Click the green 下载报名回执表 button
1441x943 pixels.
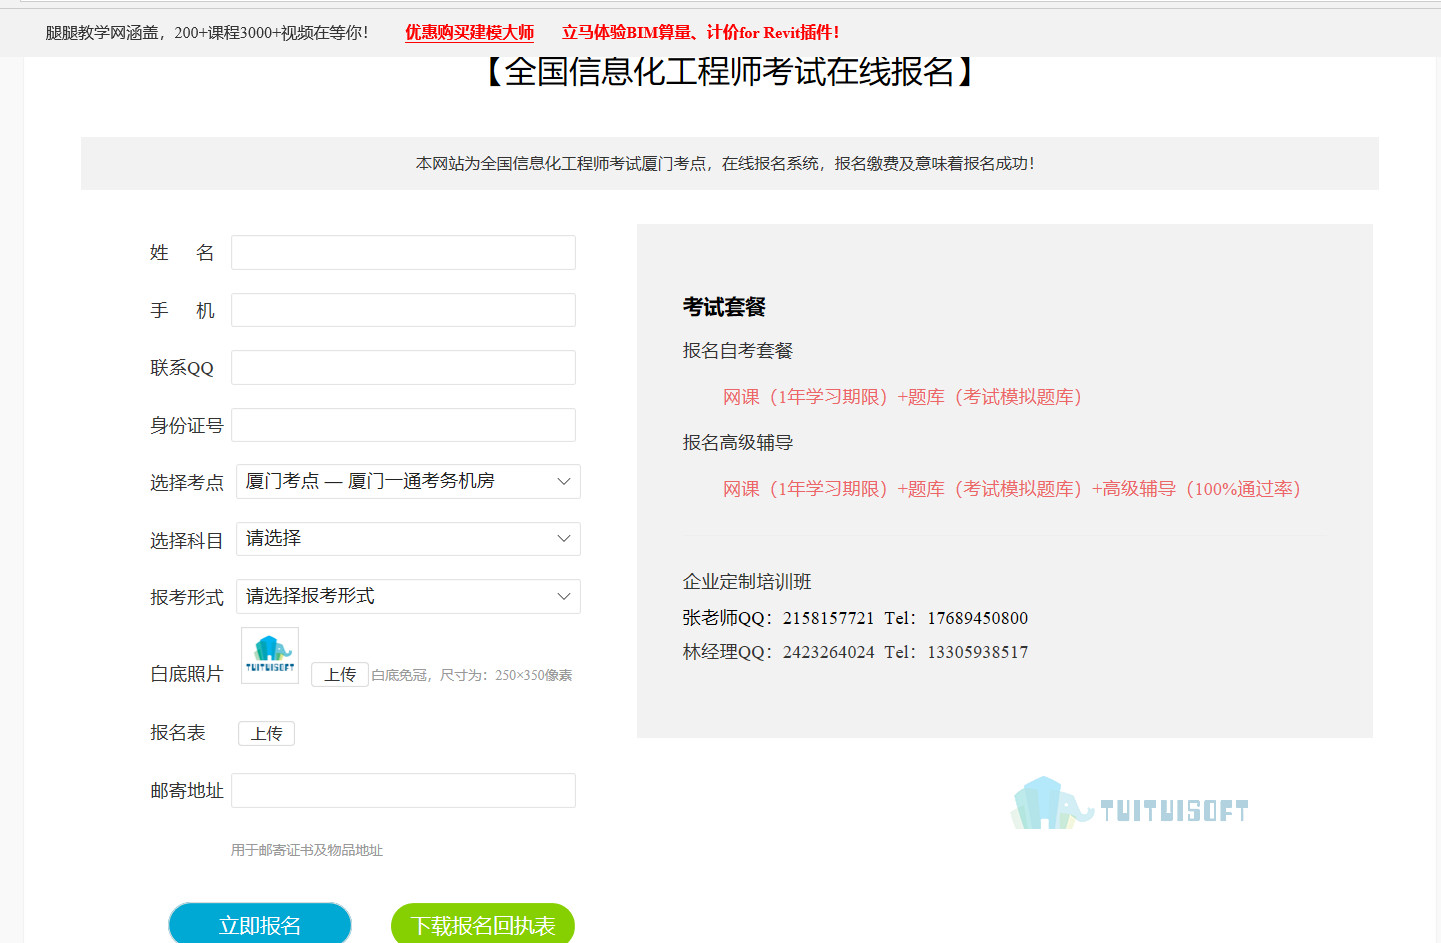(483, 924)
